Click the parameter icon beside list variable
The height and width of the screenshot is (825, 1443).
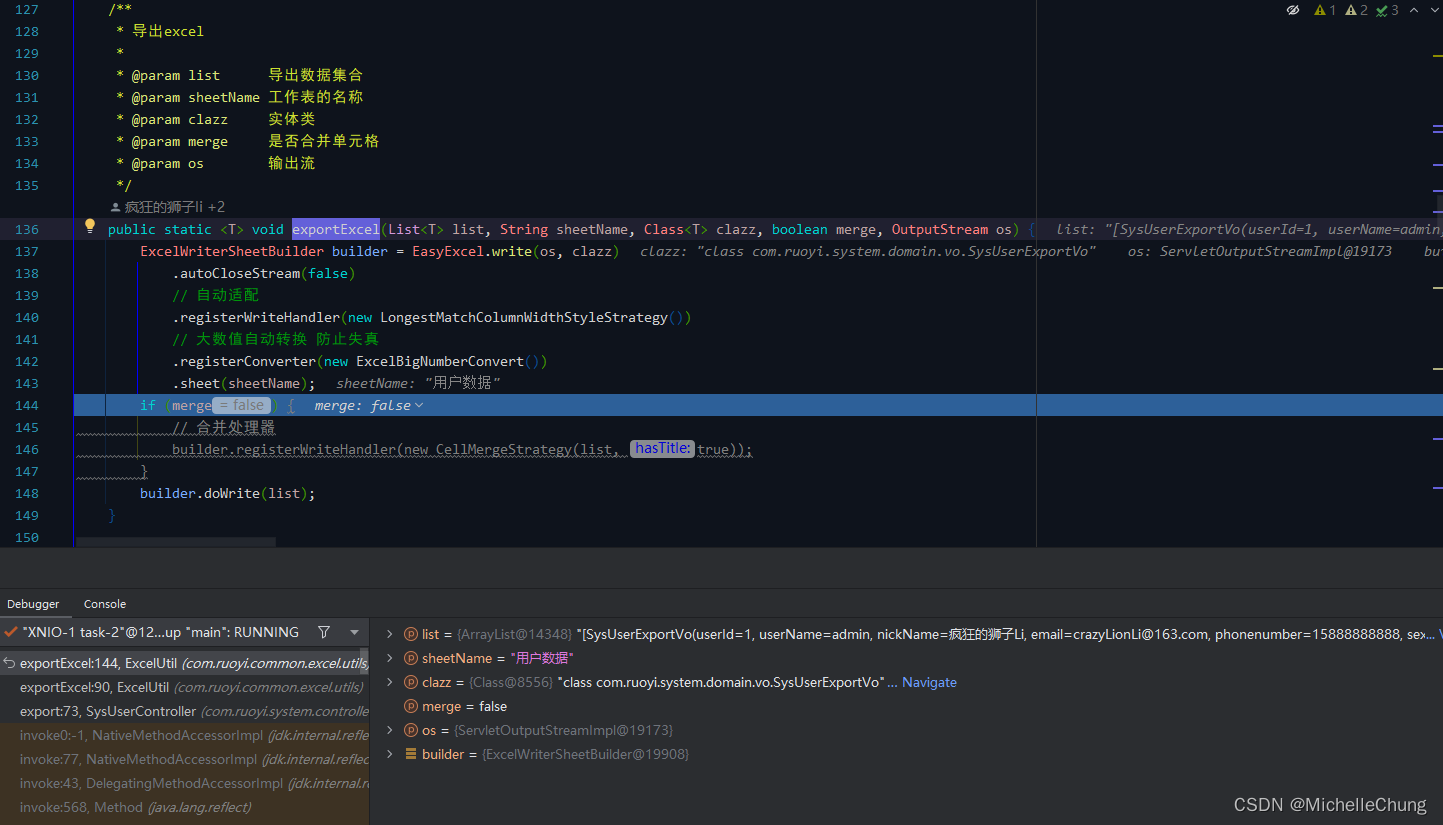click(410, 634)
